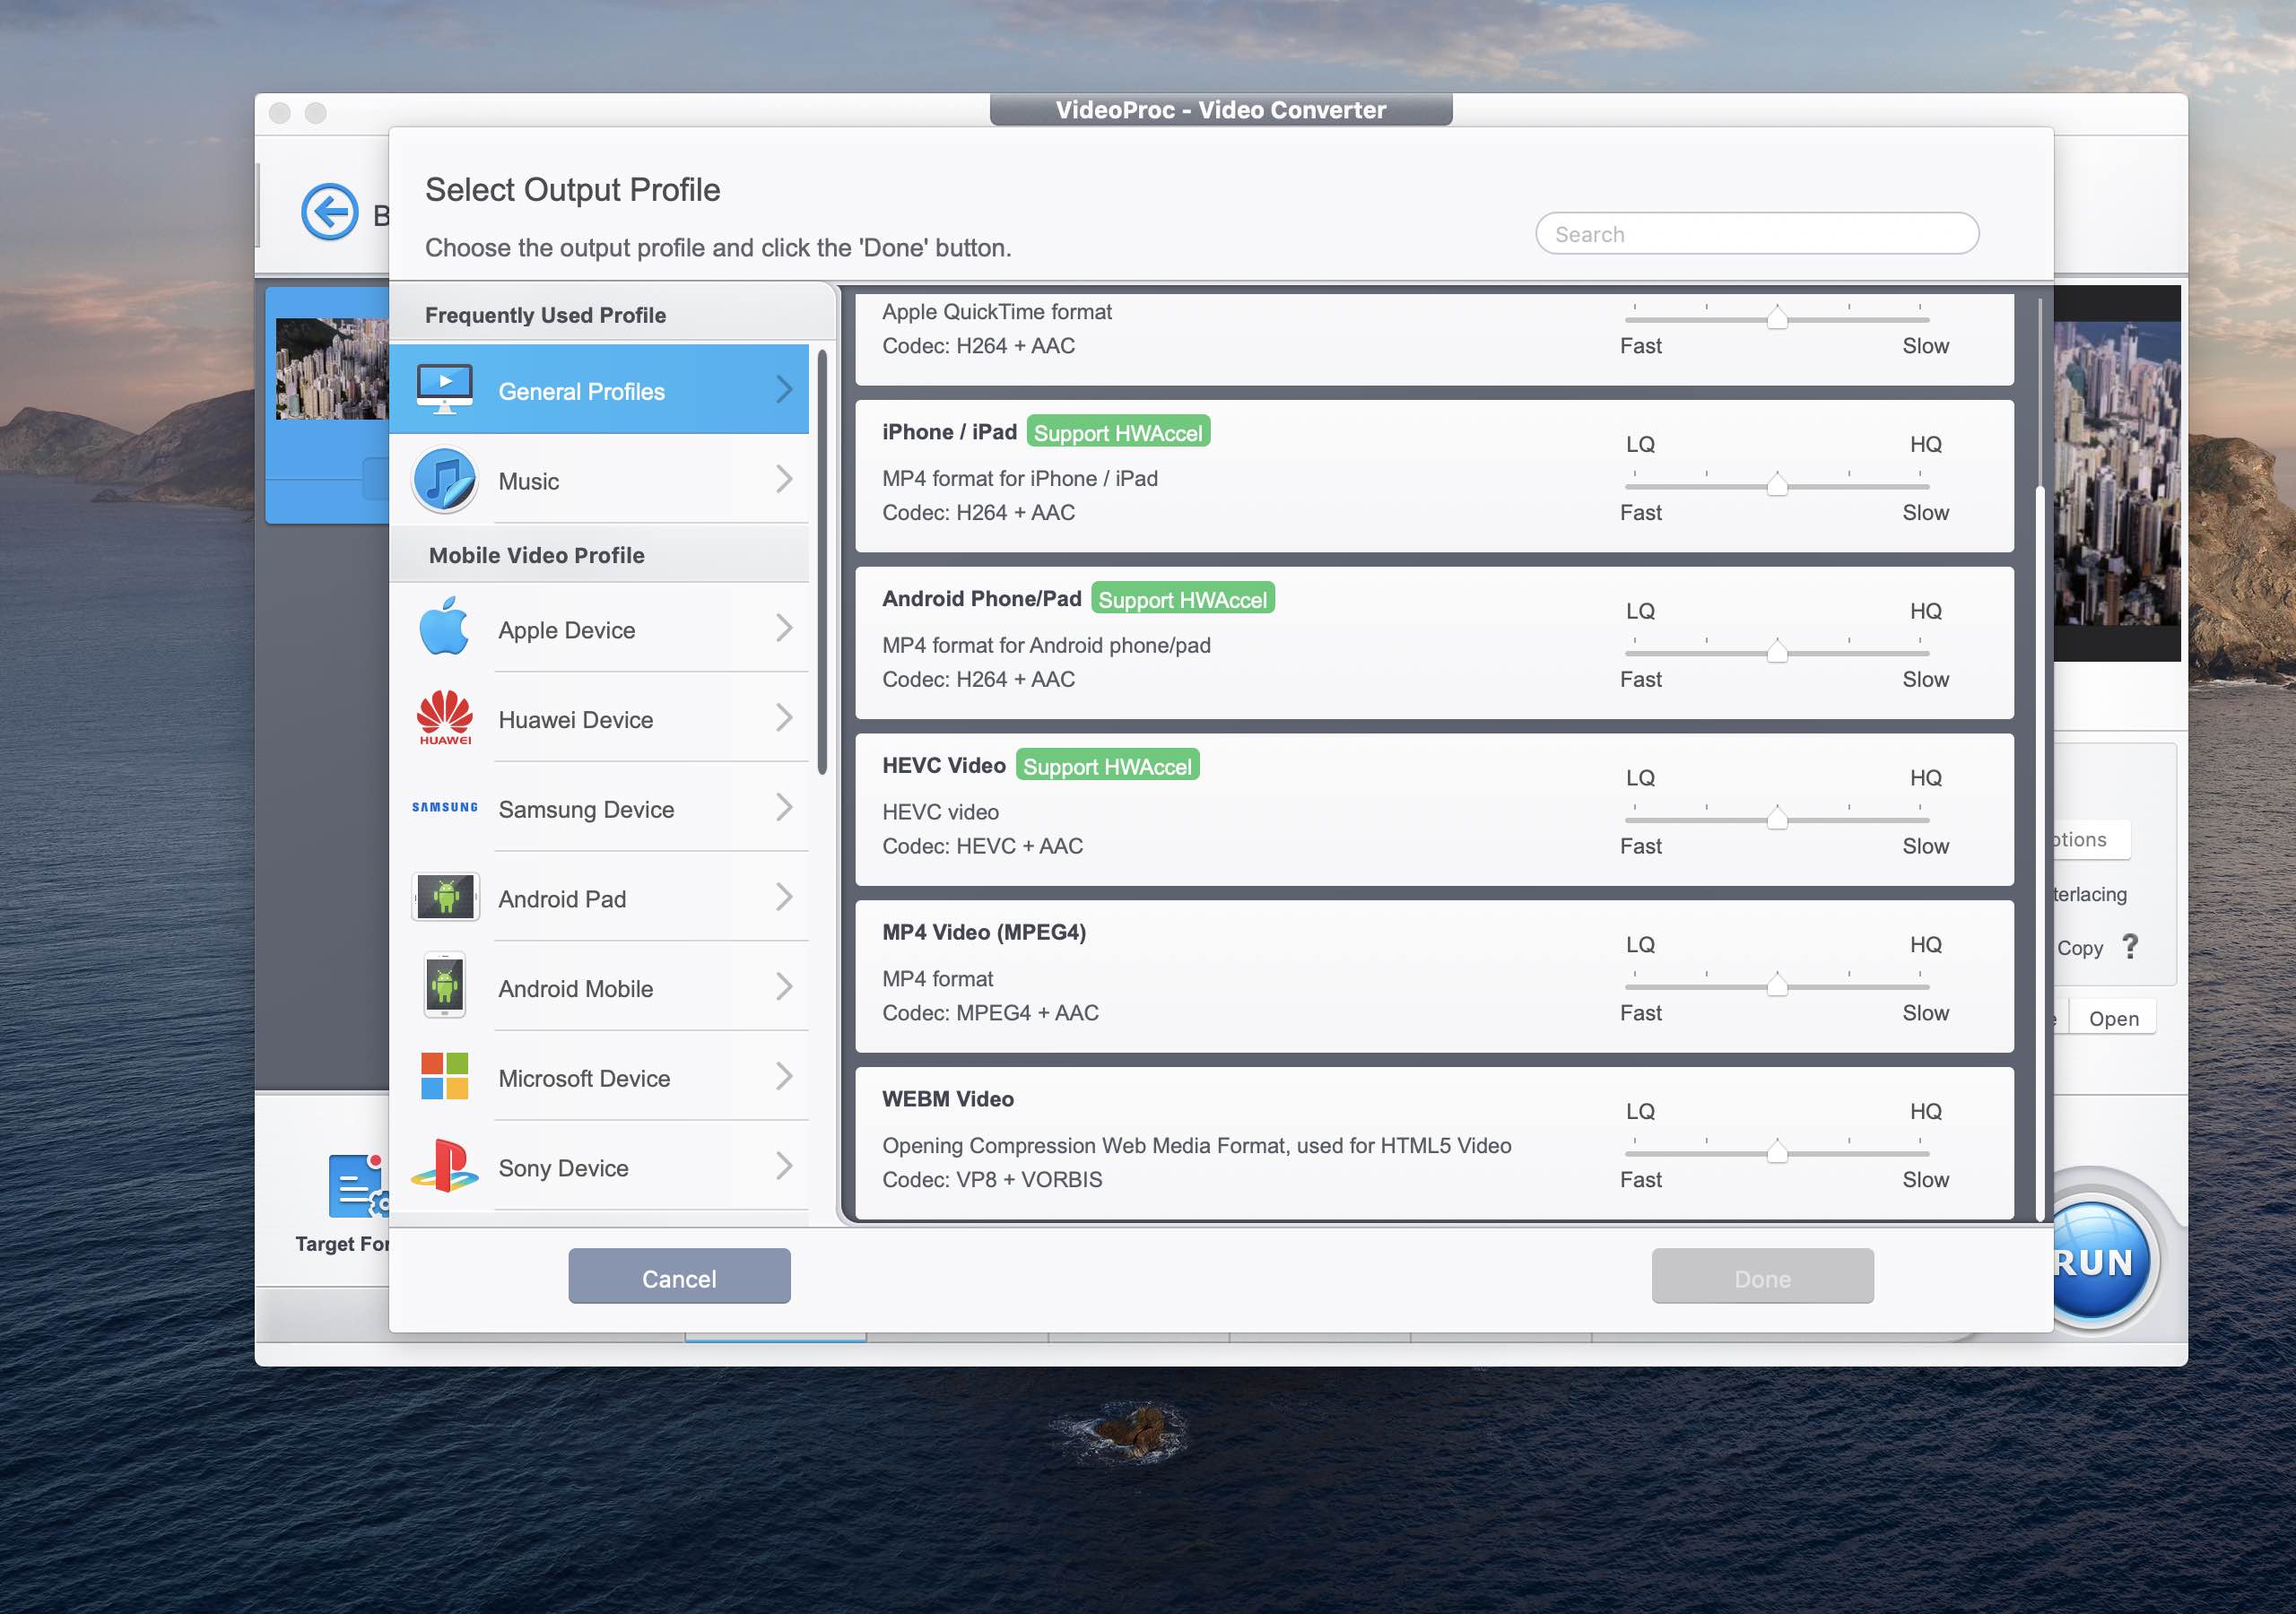Adjust the iPhone / iPad quality slider

click(x=1777, y=485)
